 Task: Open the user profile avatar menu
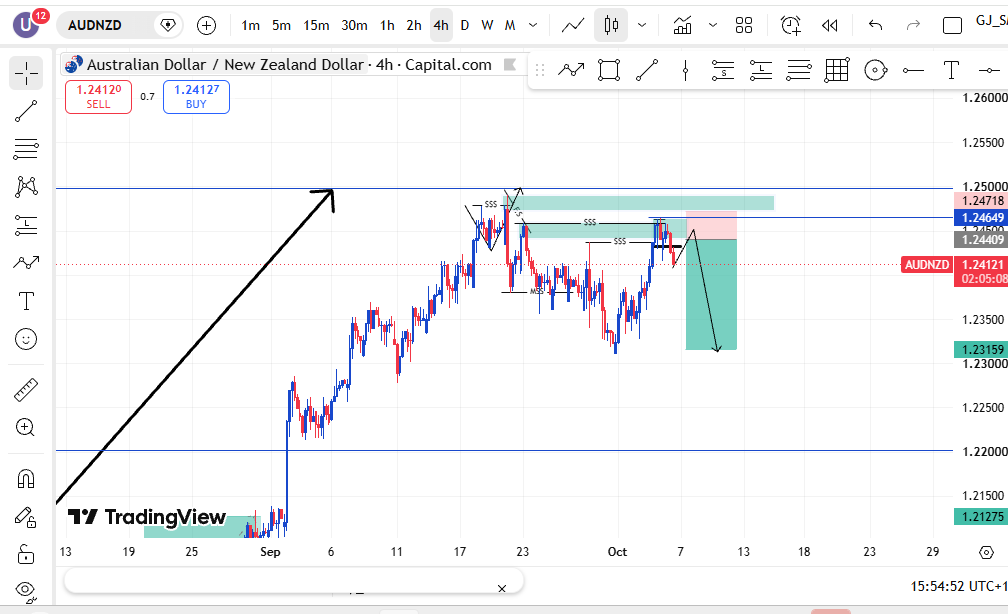[x=26, y=24]
